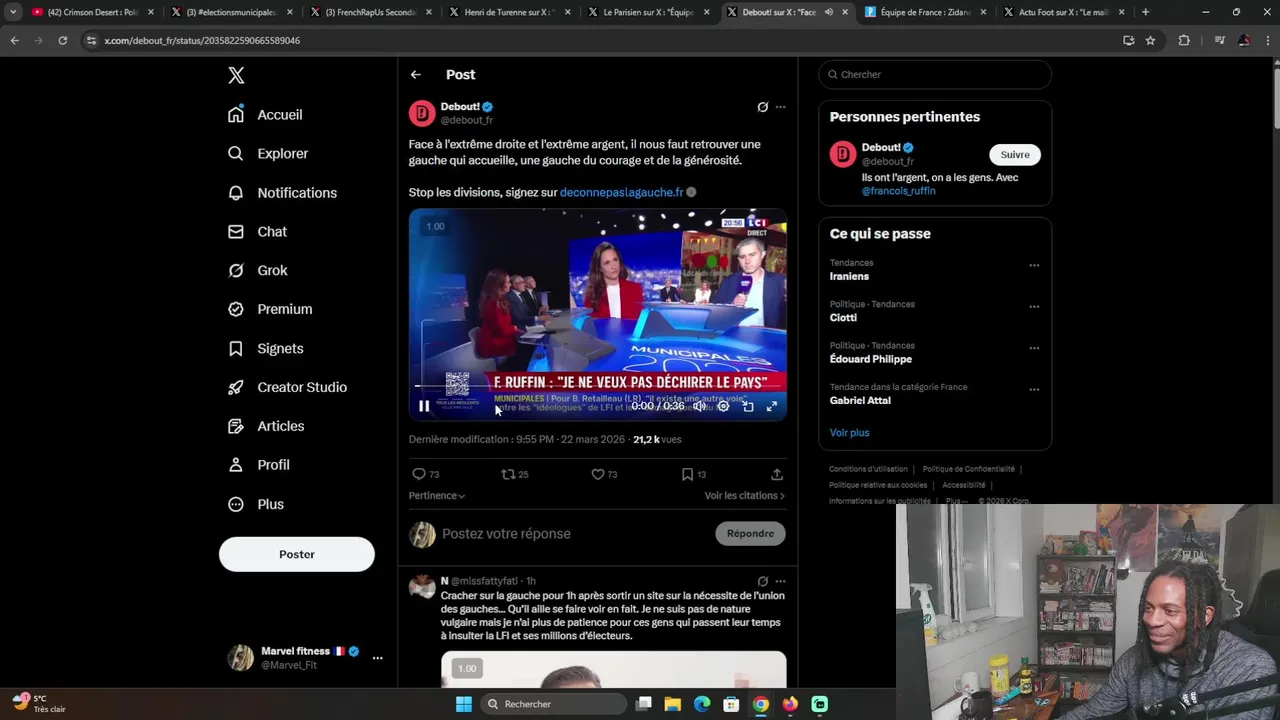The height and width of the screenshot is (720, 1280).
Task: Open Creator Studio in sidebar
Action: (287, 388)
